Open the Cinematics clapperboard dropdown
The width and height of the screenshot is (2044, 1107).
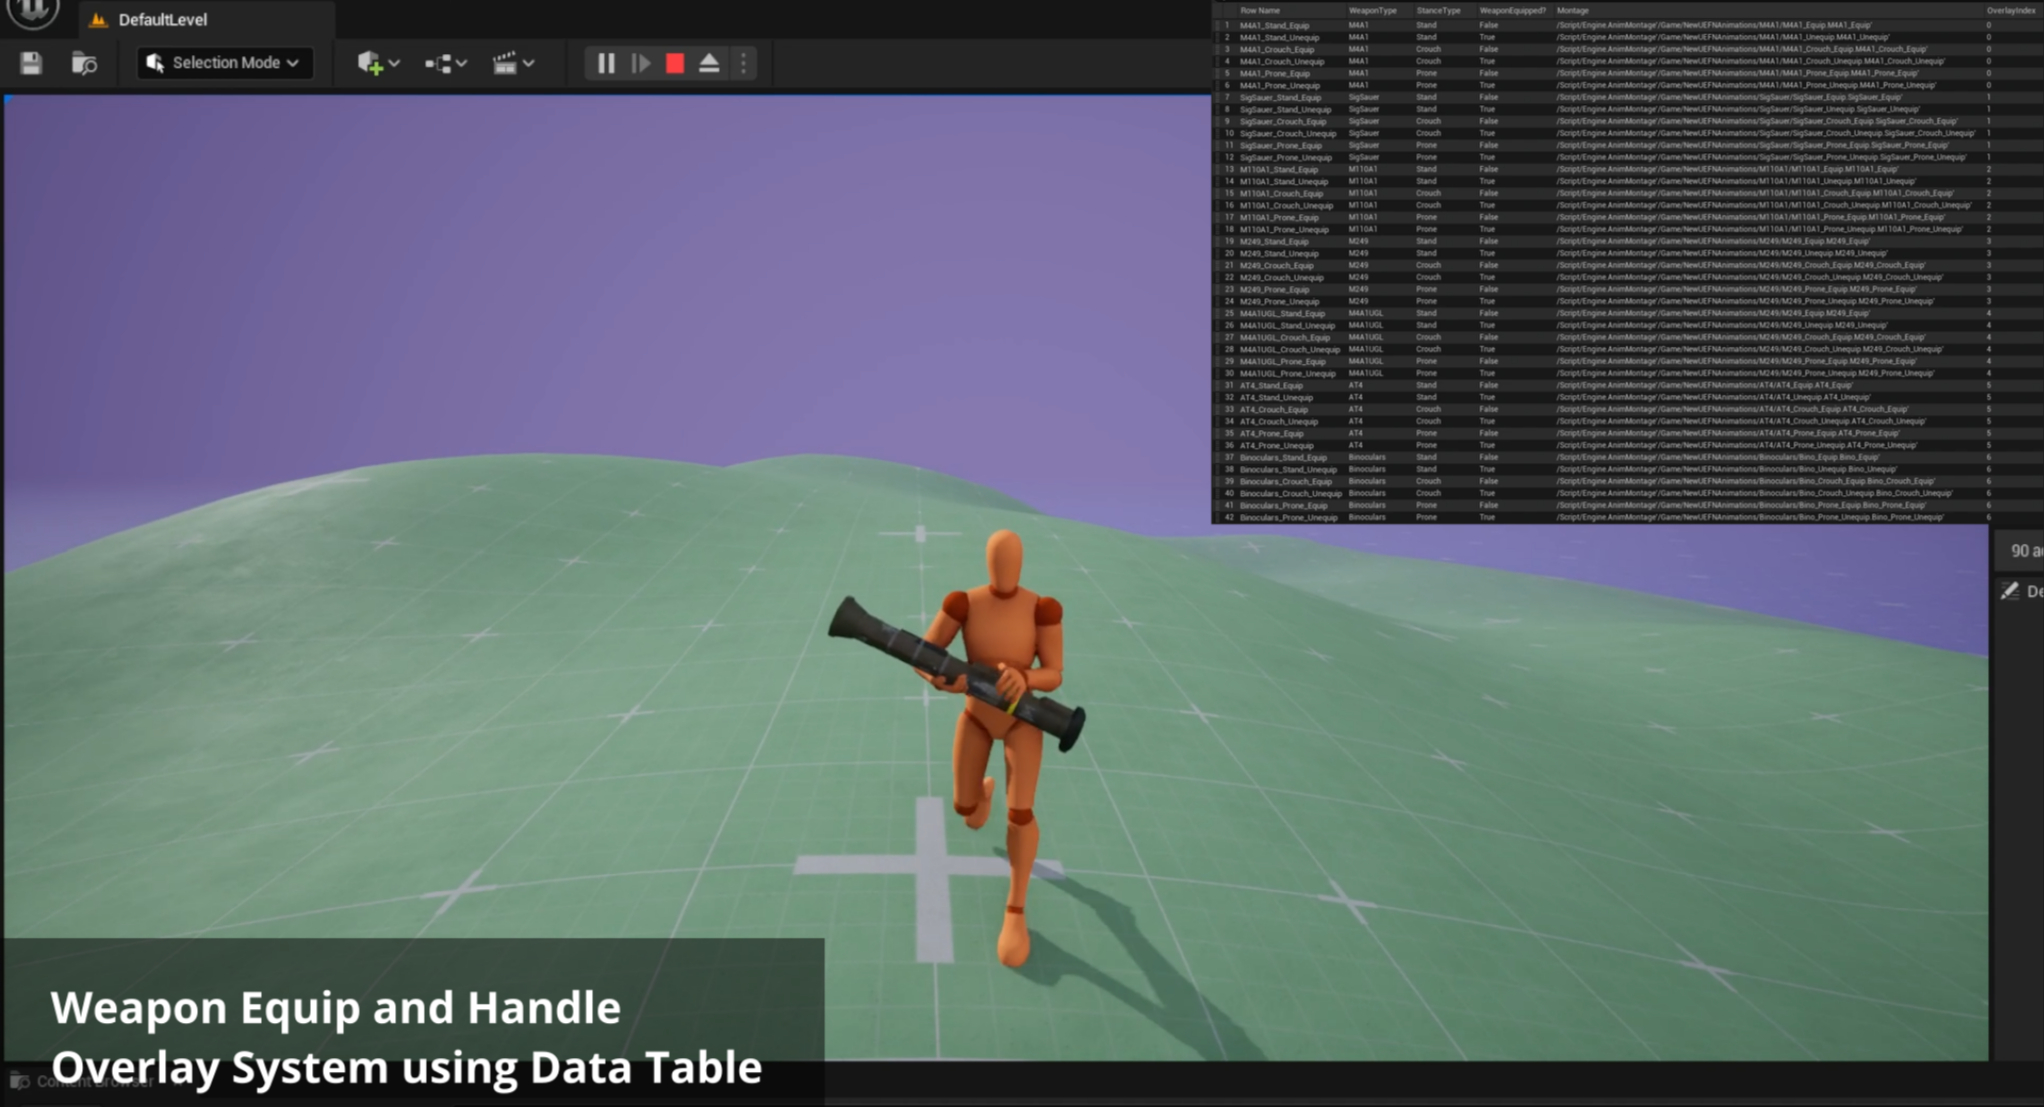(513, 63)
